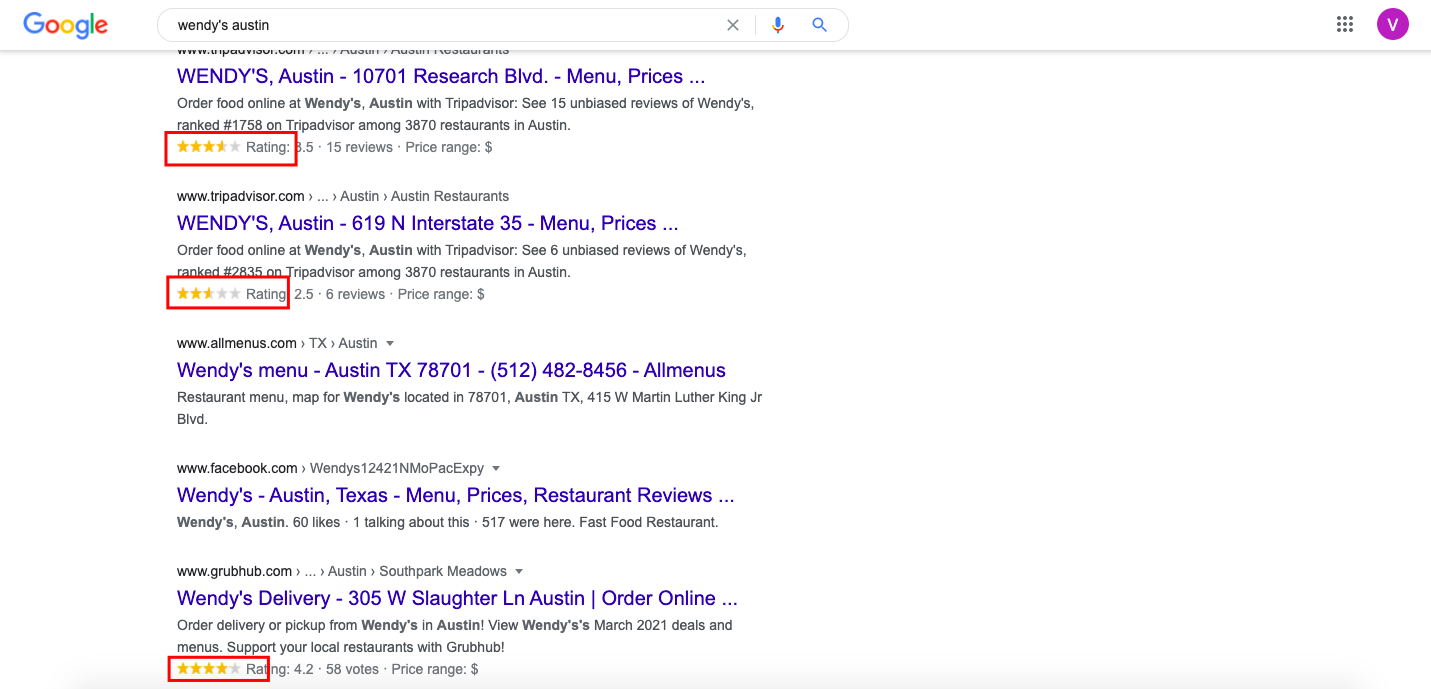Click the "6 reviews" text
Screen dimensions: 1431x689
click(355, 294)
